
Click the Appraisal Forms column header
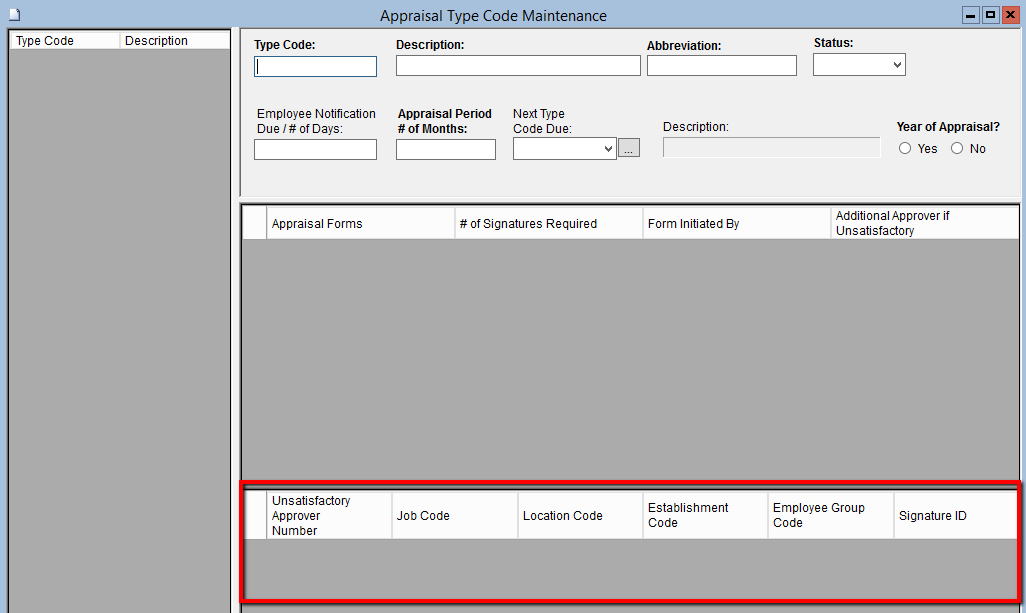360,224
